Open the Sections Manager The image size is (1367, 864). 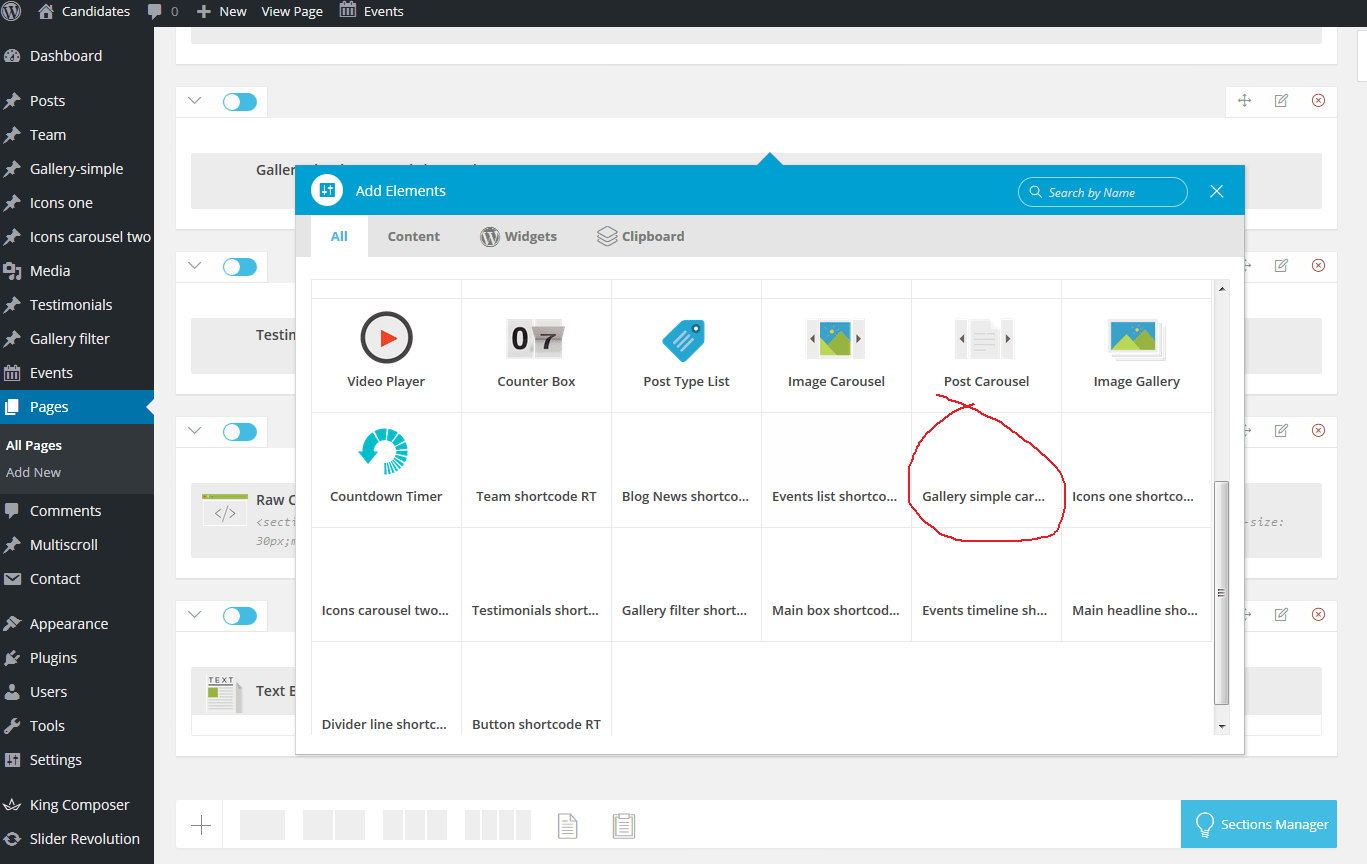(x=1259, y=825)
